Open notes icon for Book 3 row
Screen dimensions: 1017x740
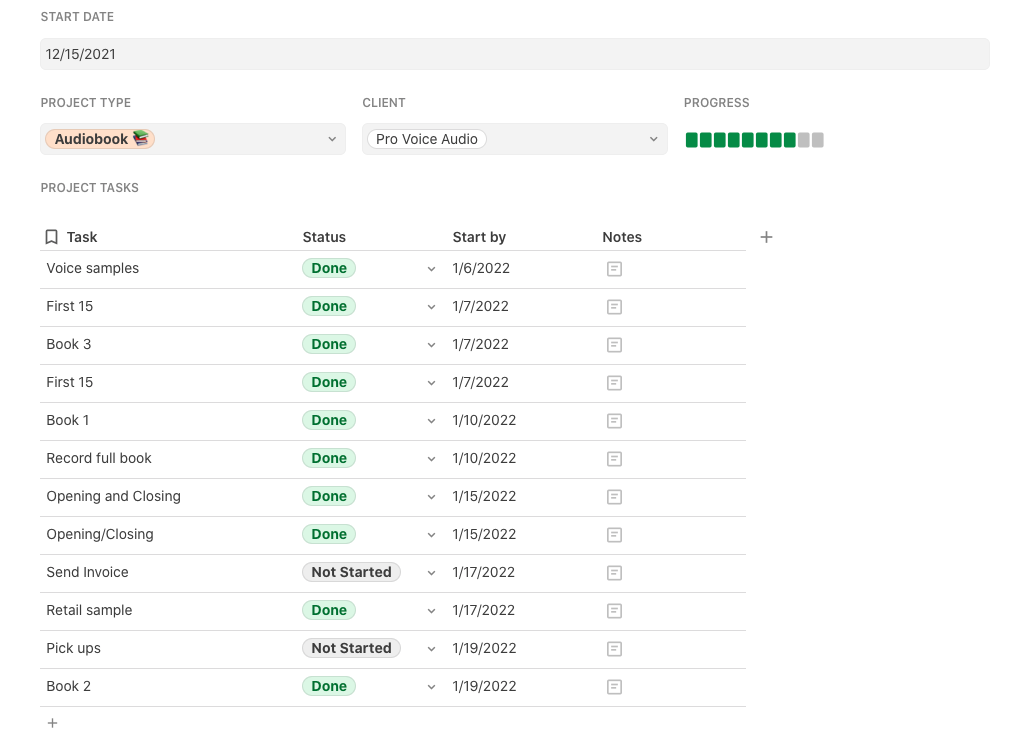[x=614, y=345]
